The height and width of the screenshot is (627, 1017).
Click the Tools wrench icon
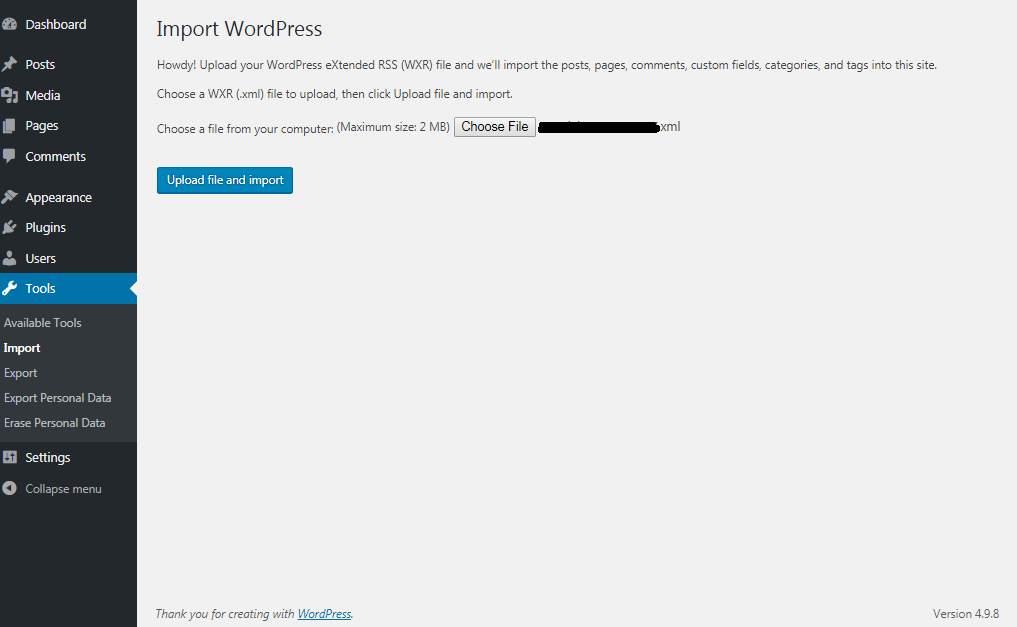click(x=9, y=289)
